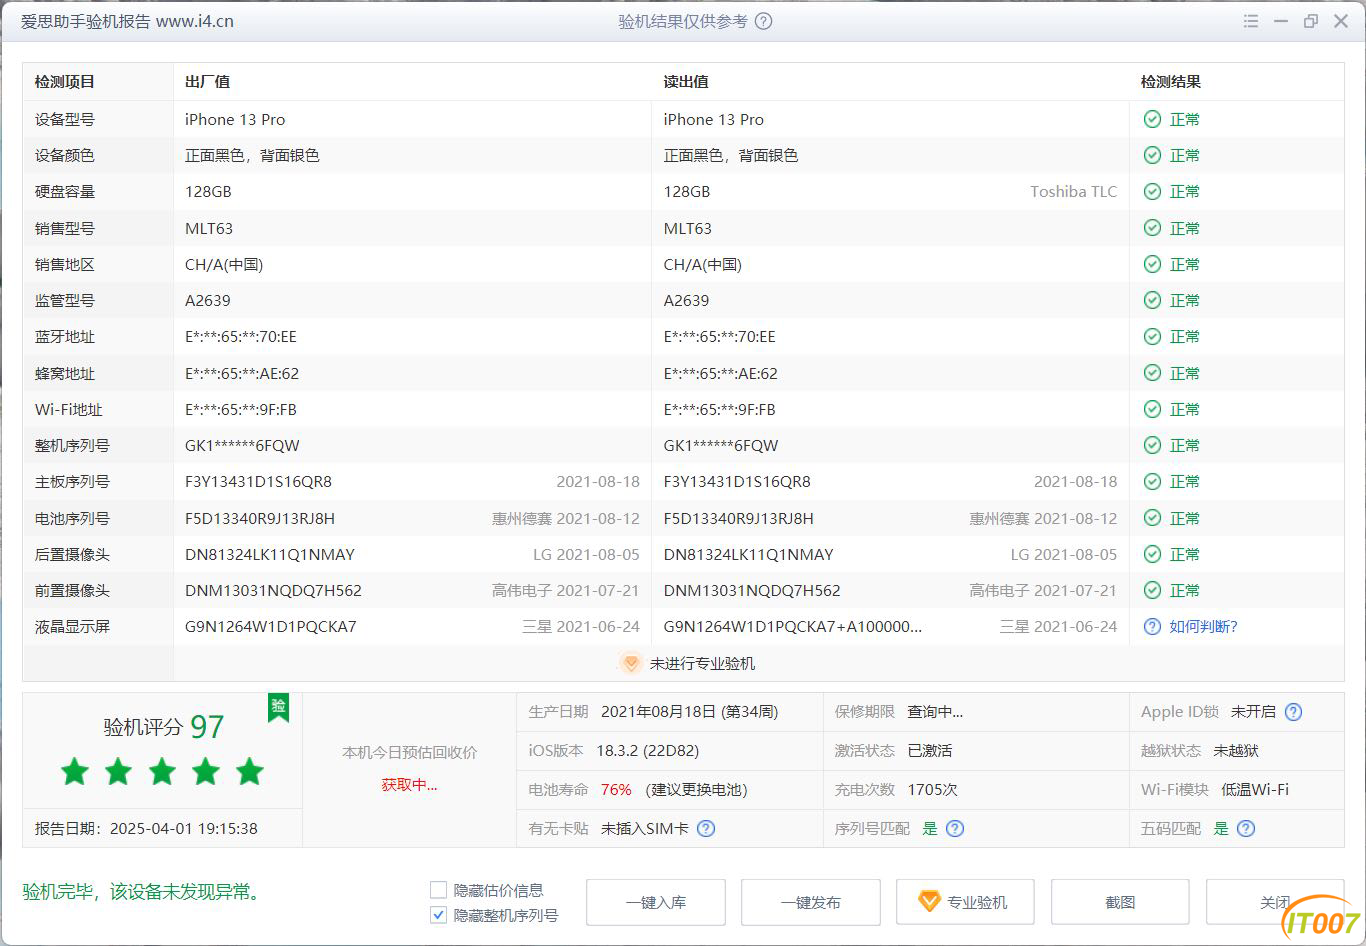Viewport: 1366px width, 946px height.
Task: Click help icon next to 五码匹配
Action: 1245,828
